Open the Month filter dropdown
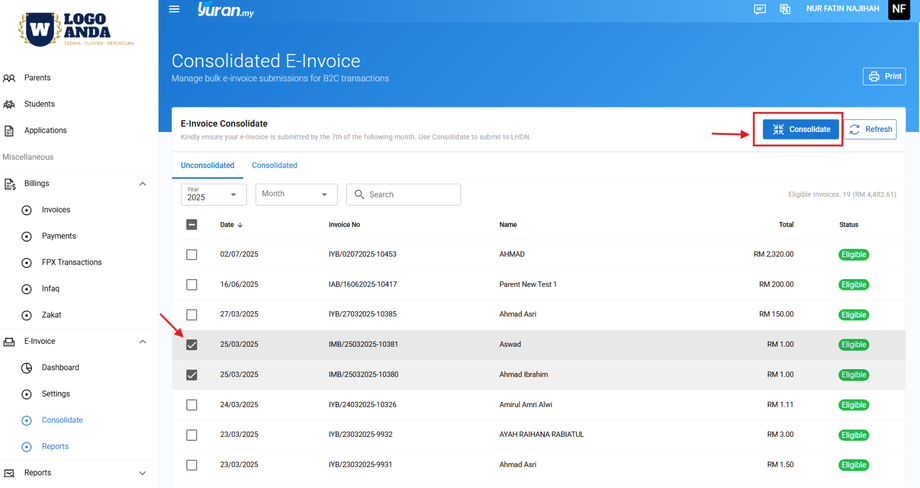Image resolution: width=920 pixels, height=488 pixels. 296,194
